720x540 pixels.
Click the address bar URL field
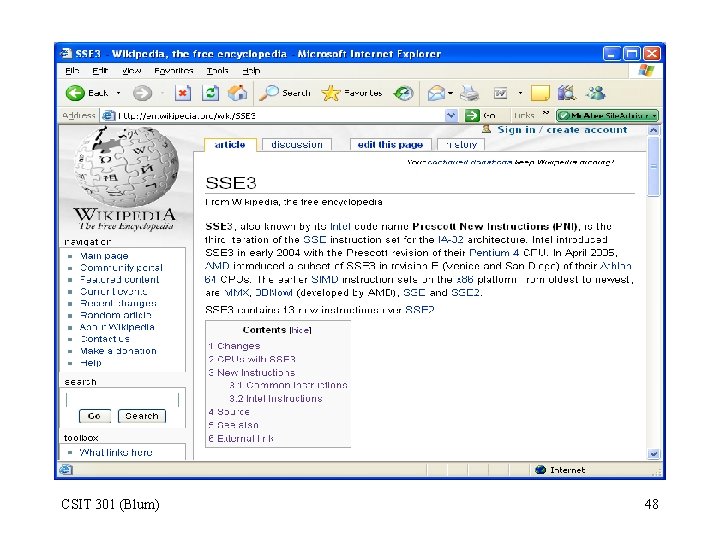pos(279,116)
